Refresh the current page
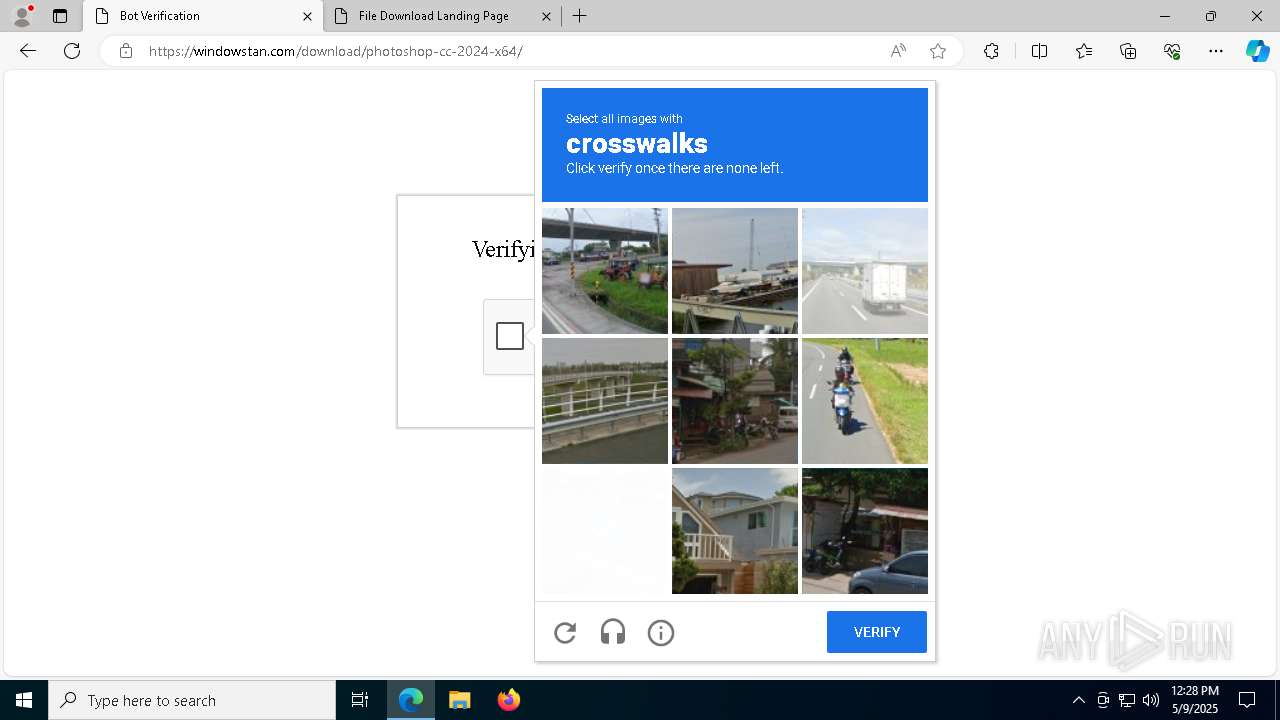 click(72, 51)
